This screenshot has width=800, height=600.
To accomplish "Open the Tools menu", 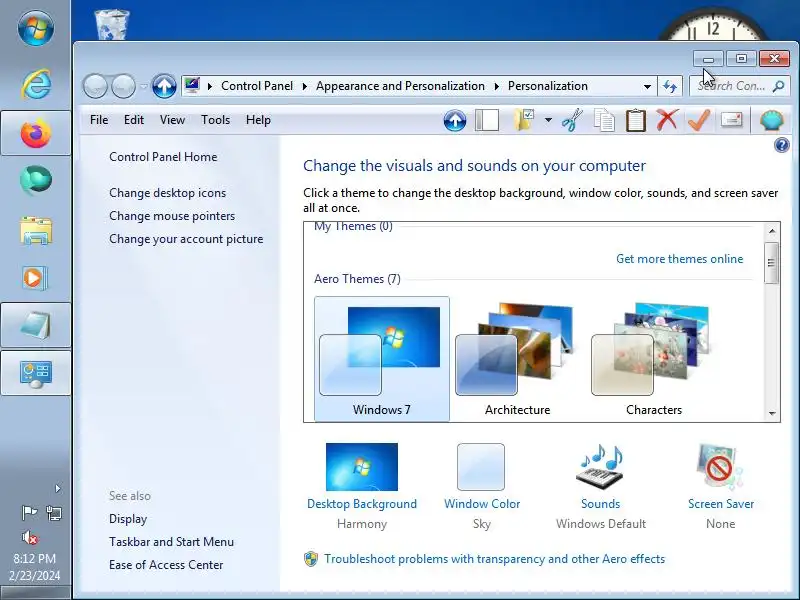I will (215, 120).
